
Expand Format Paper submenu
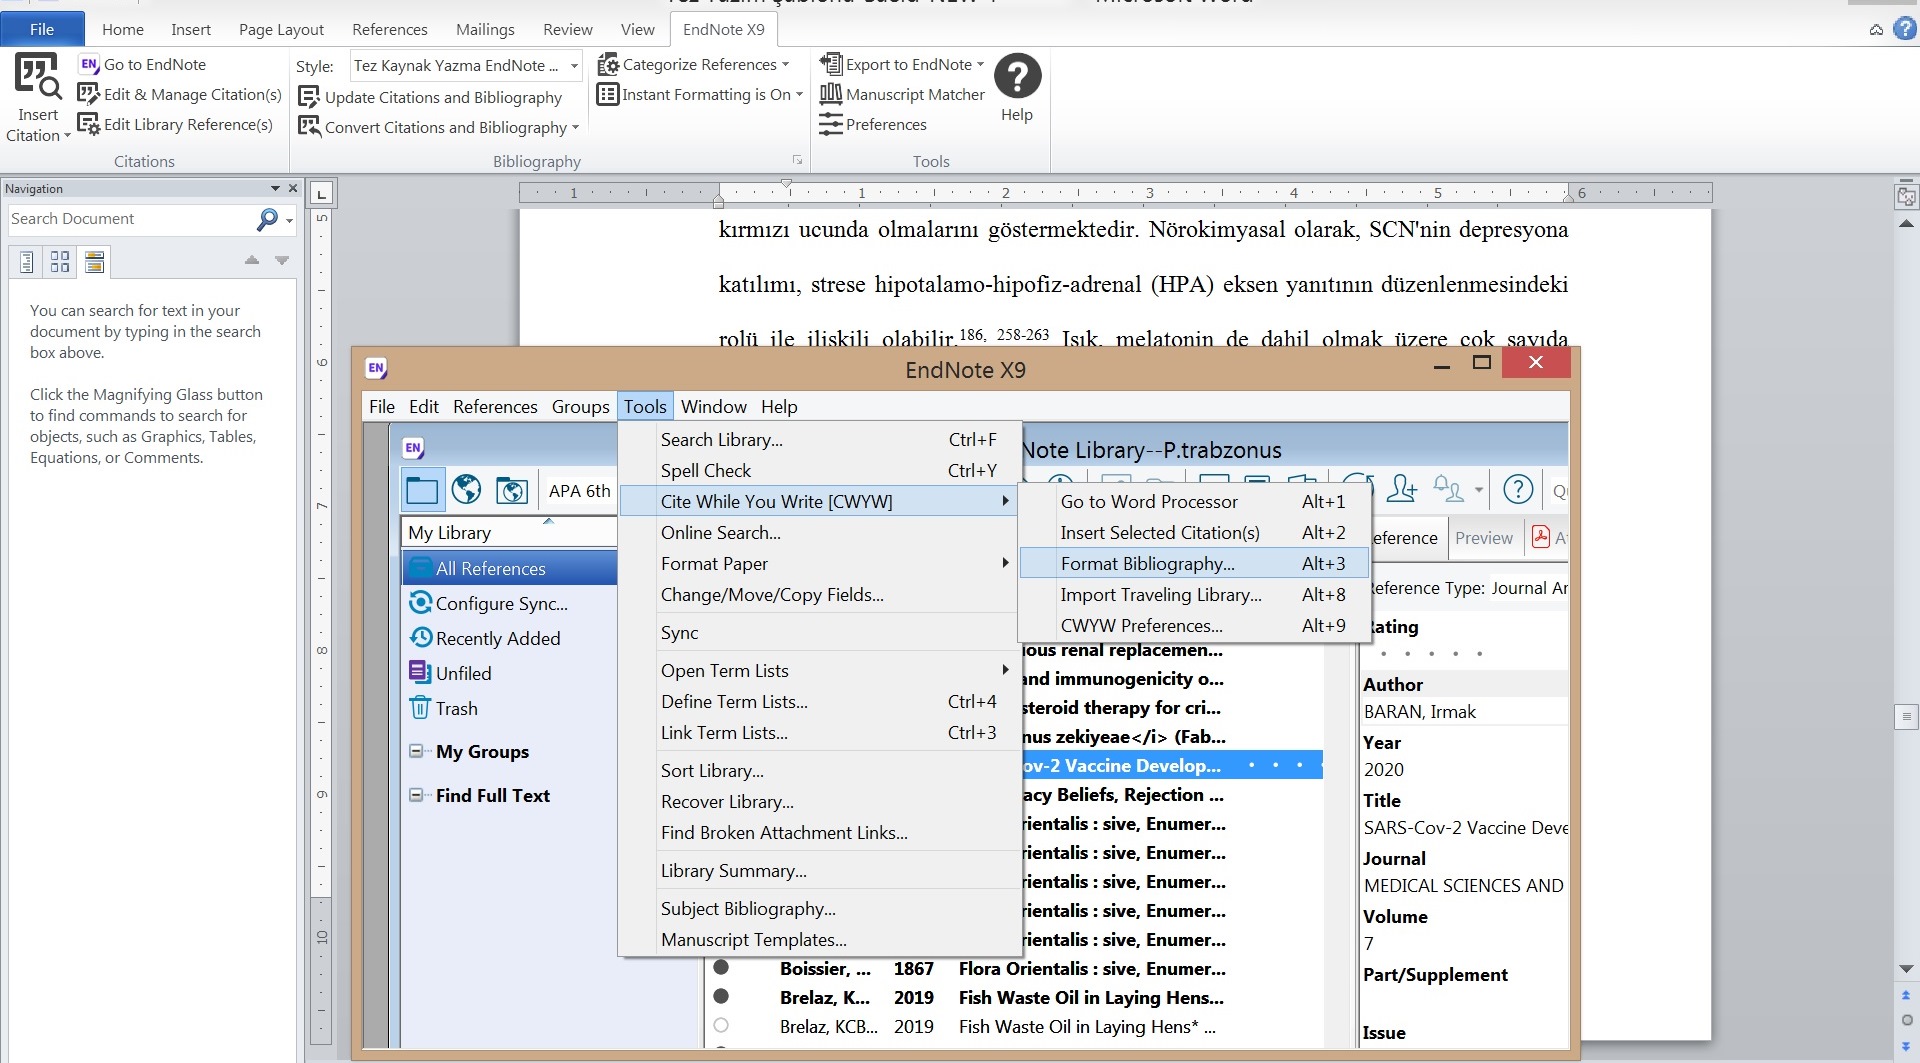click(819, 564)
